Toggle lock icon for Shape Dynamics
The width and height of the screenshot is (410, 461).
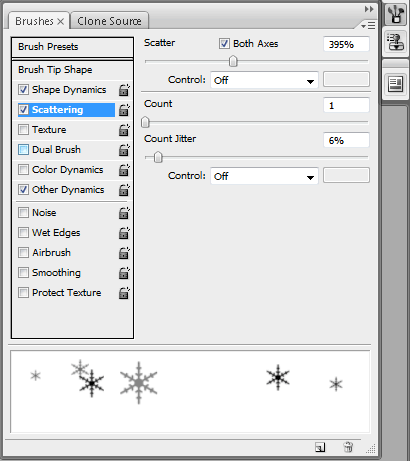(124, 90)
